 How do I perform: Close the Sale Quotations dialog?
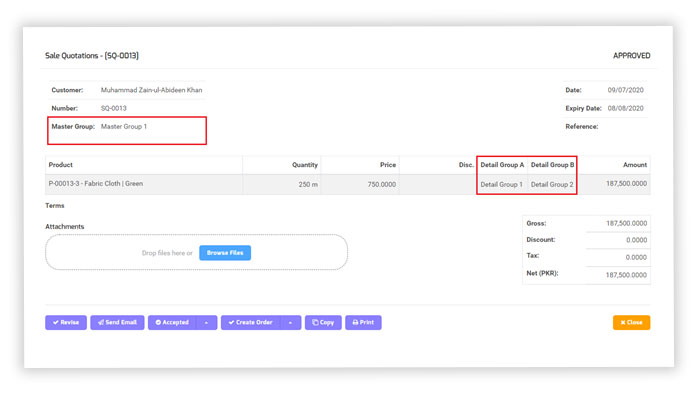(631, 322)
